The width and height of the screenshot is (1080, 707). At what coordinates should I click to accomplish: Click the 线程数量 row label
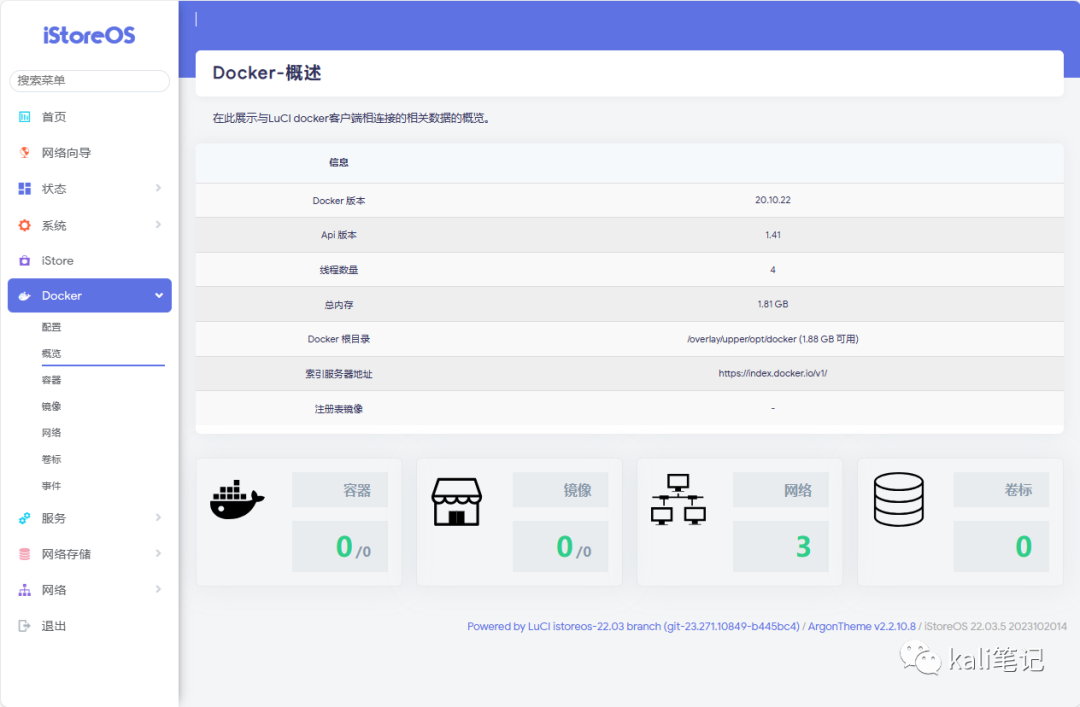339,269
